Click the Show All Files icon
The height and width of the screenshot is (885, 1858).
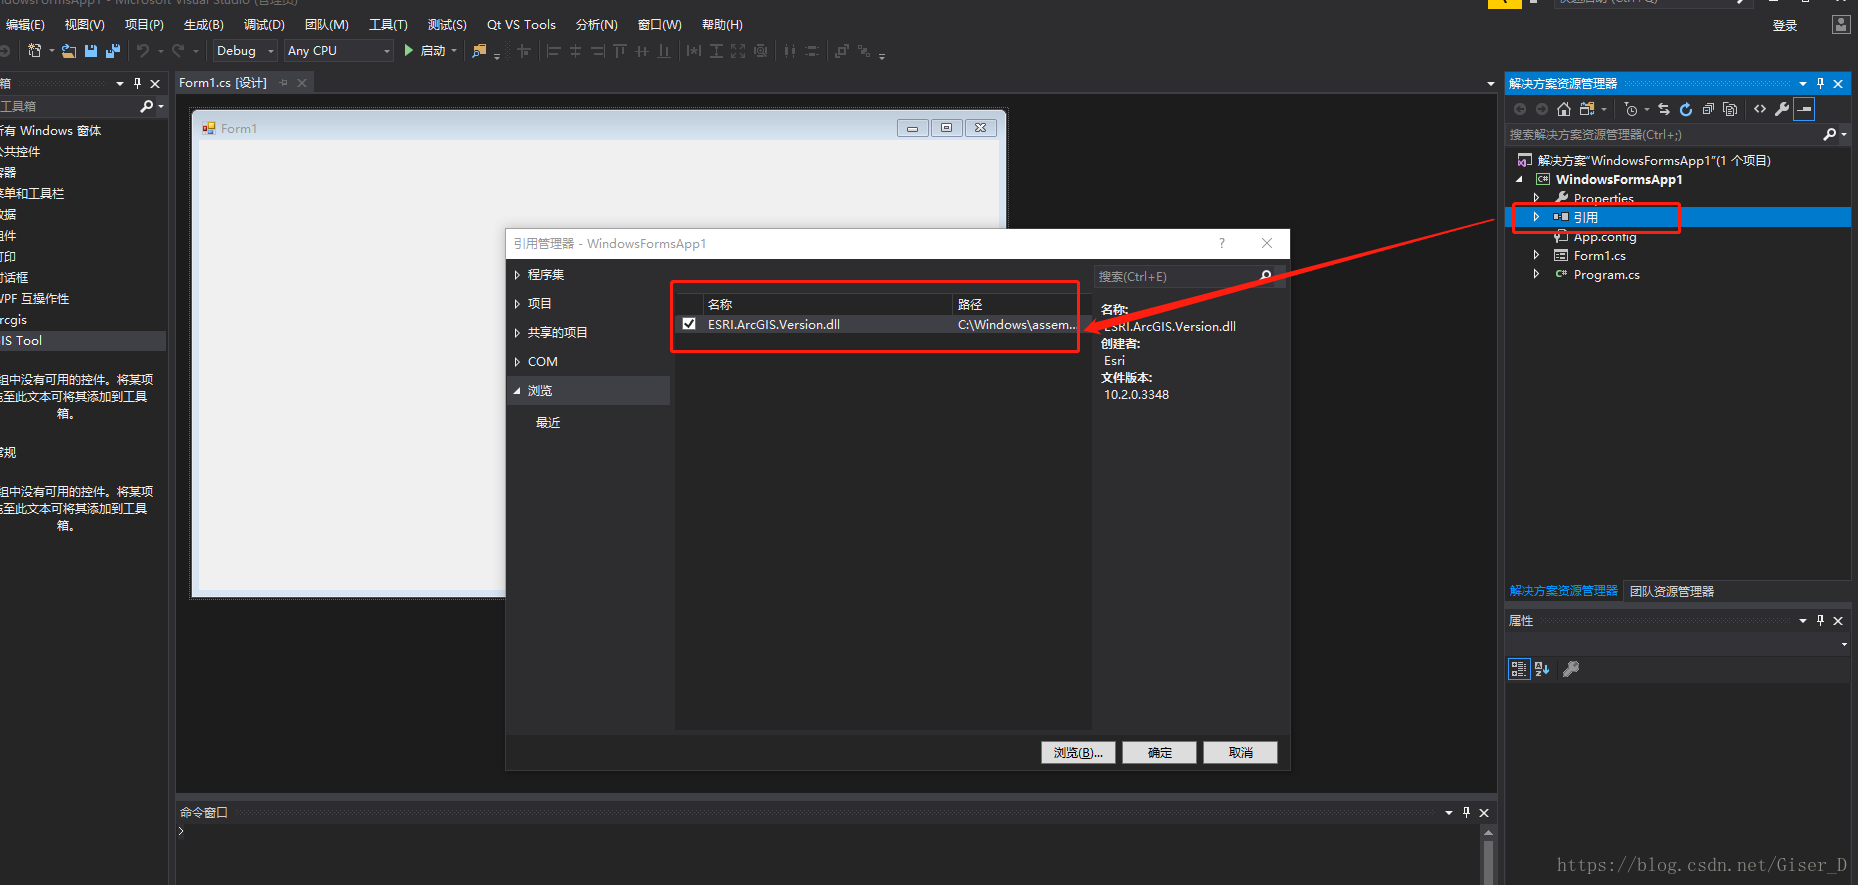pos(1730,109)
